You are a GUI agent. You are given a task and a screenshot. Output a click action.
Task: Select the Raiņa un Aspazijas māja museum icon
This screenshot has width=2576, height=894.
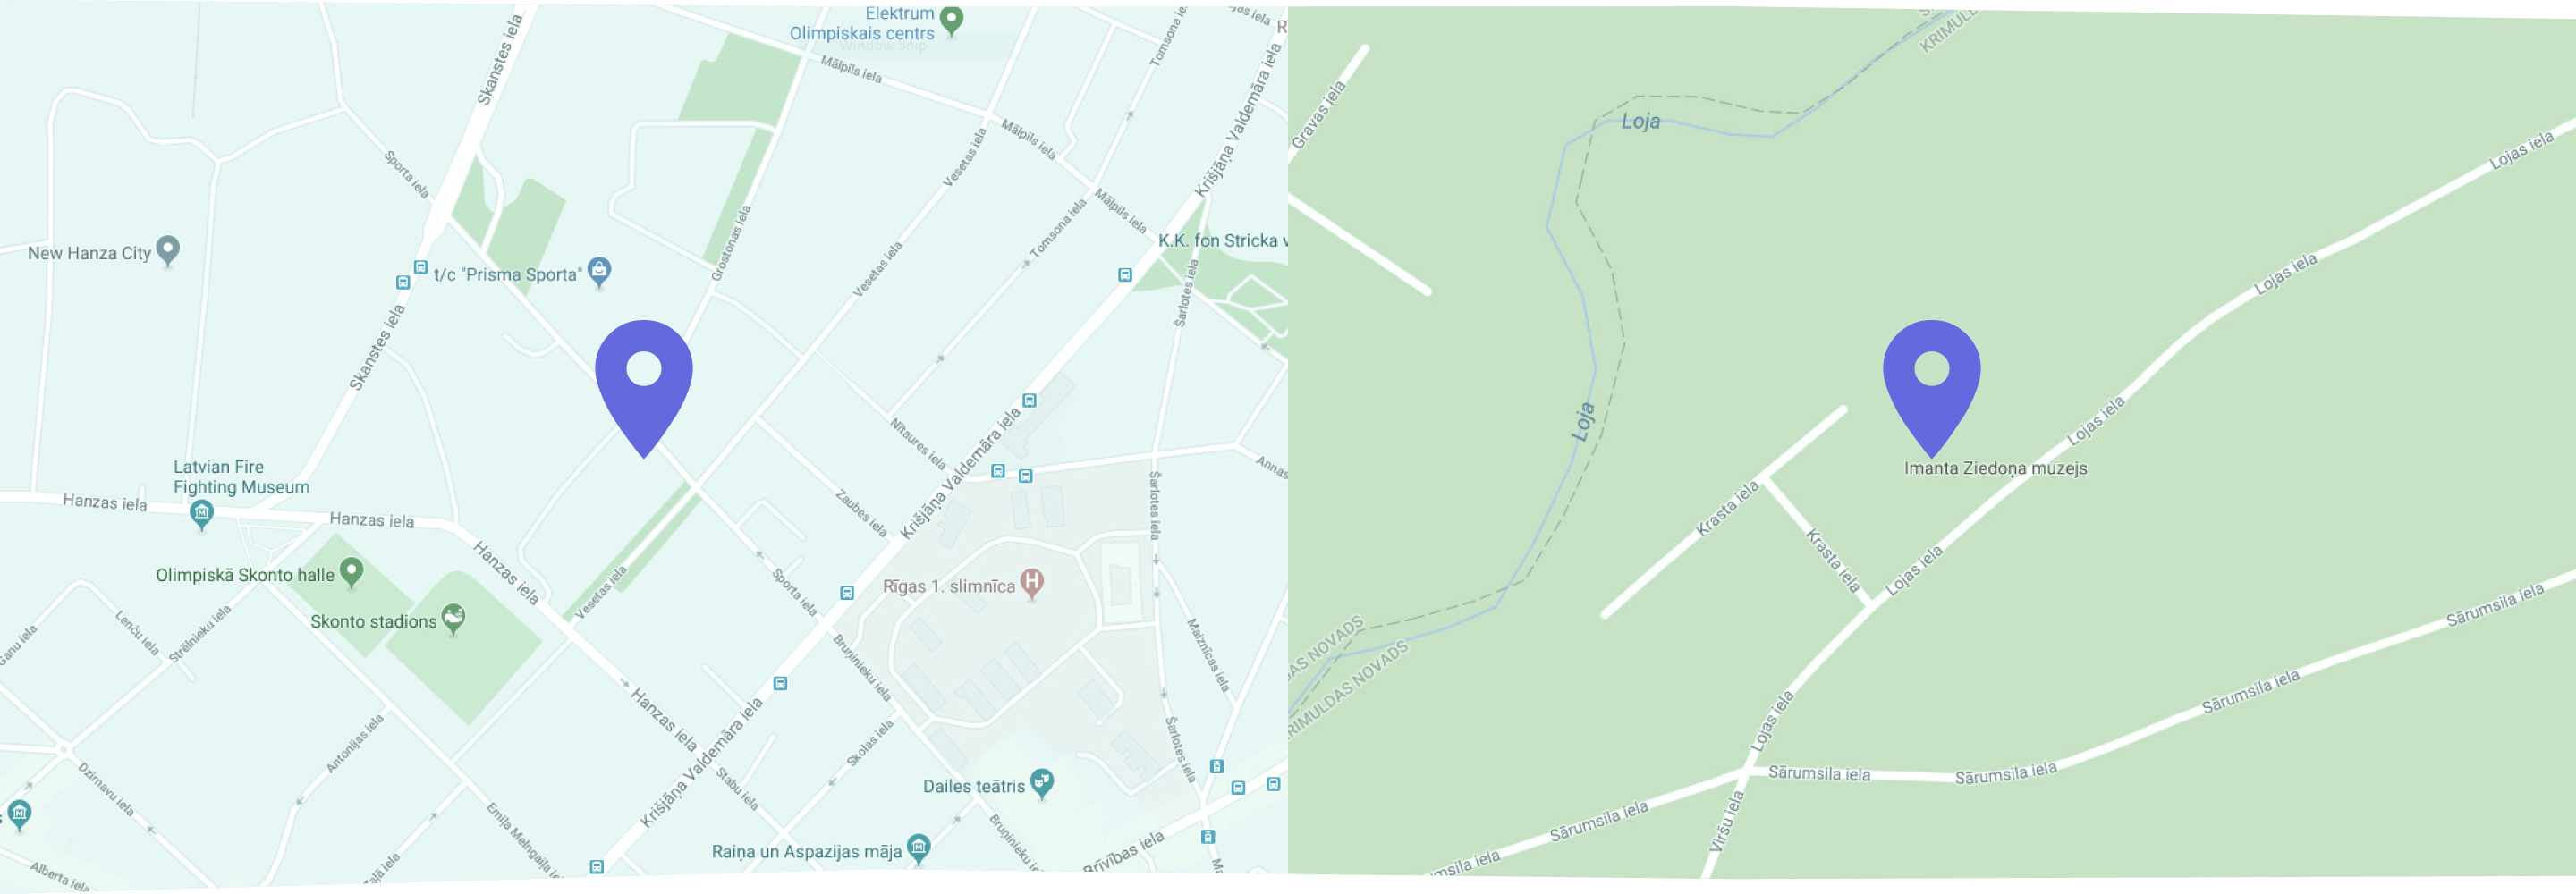[x=918, y=849]
